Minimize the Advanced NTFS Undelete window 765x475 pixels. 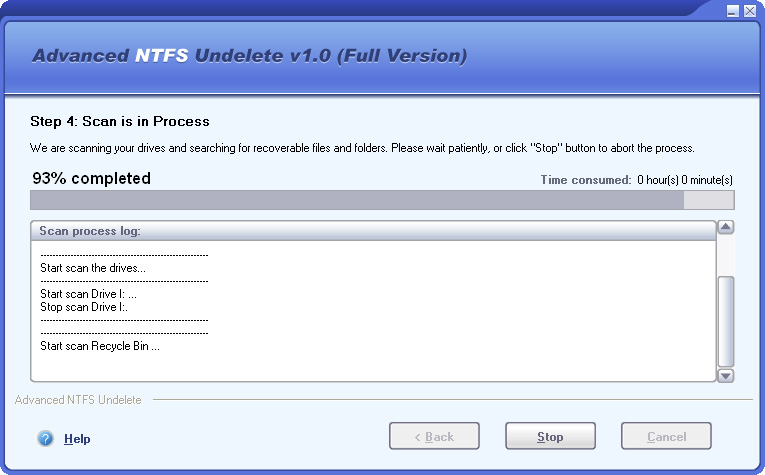[x=733, y=10]
